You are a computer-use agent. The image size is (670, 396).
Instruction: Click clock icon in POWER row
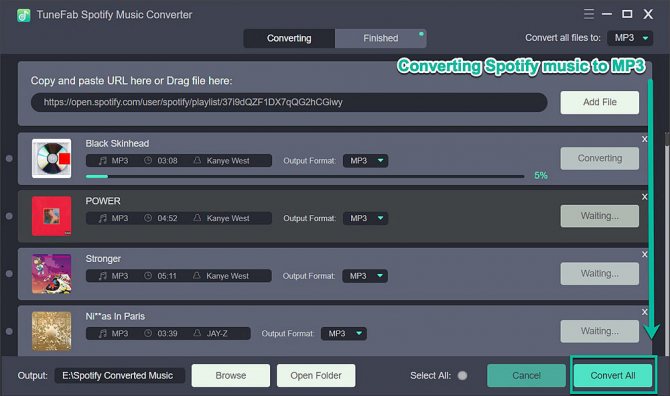point(148,218)
